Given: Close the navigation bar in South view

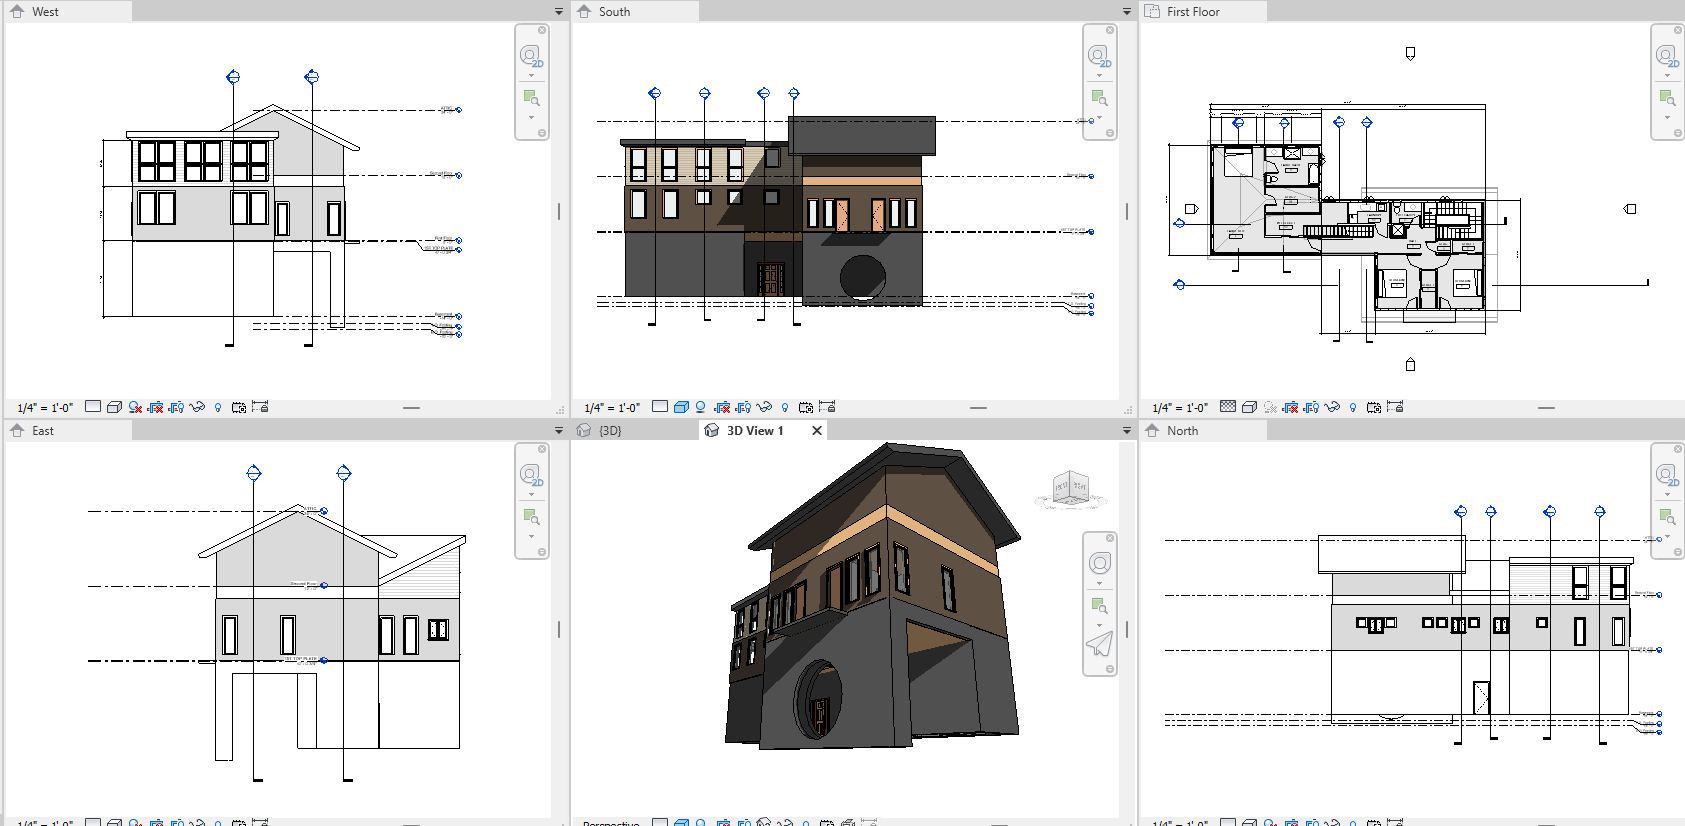Looking at the screenshot, I should pos(1110,30).
